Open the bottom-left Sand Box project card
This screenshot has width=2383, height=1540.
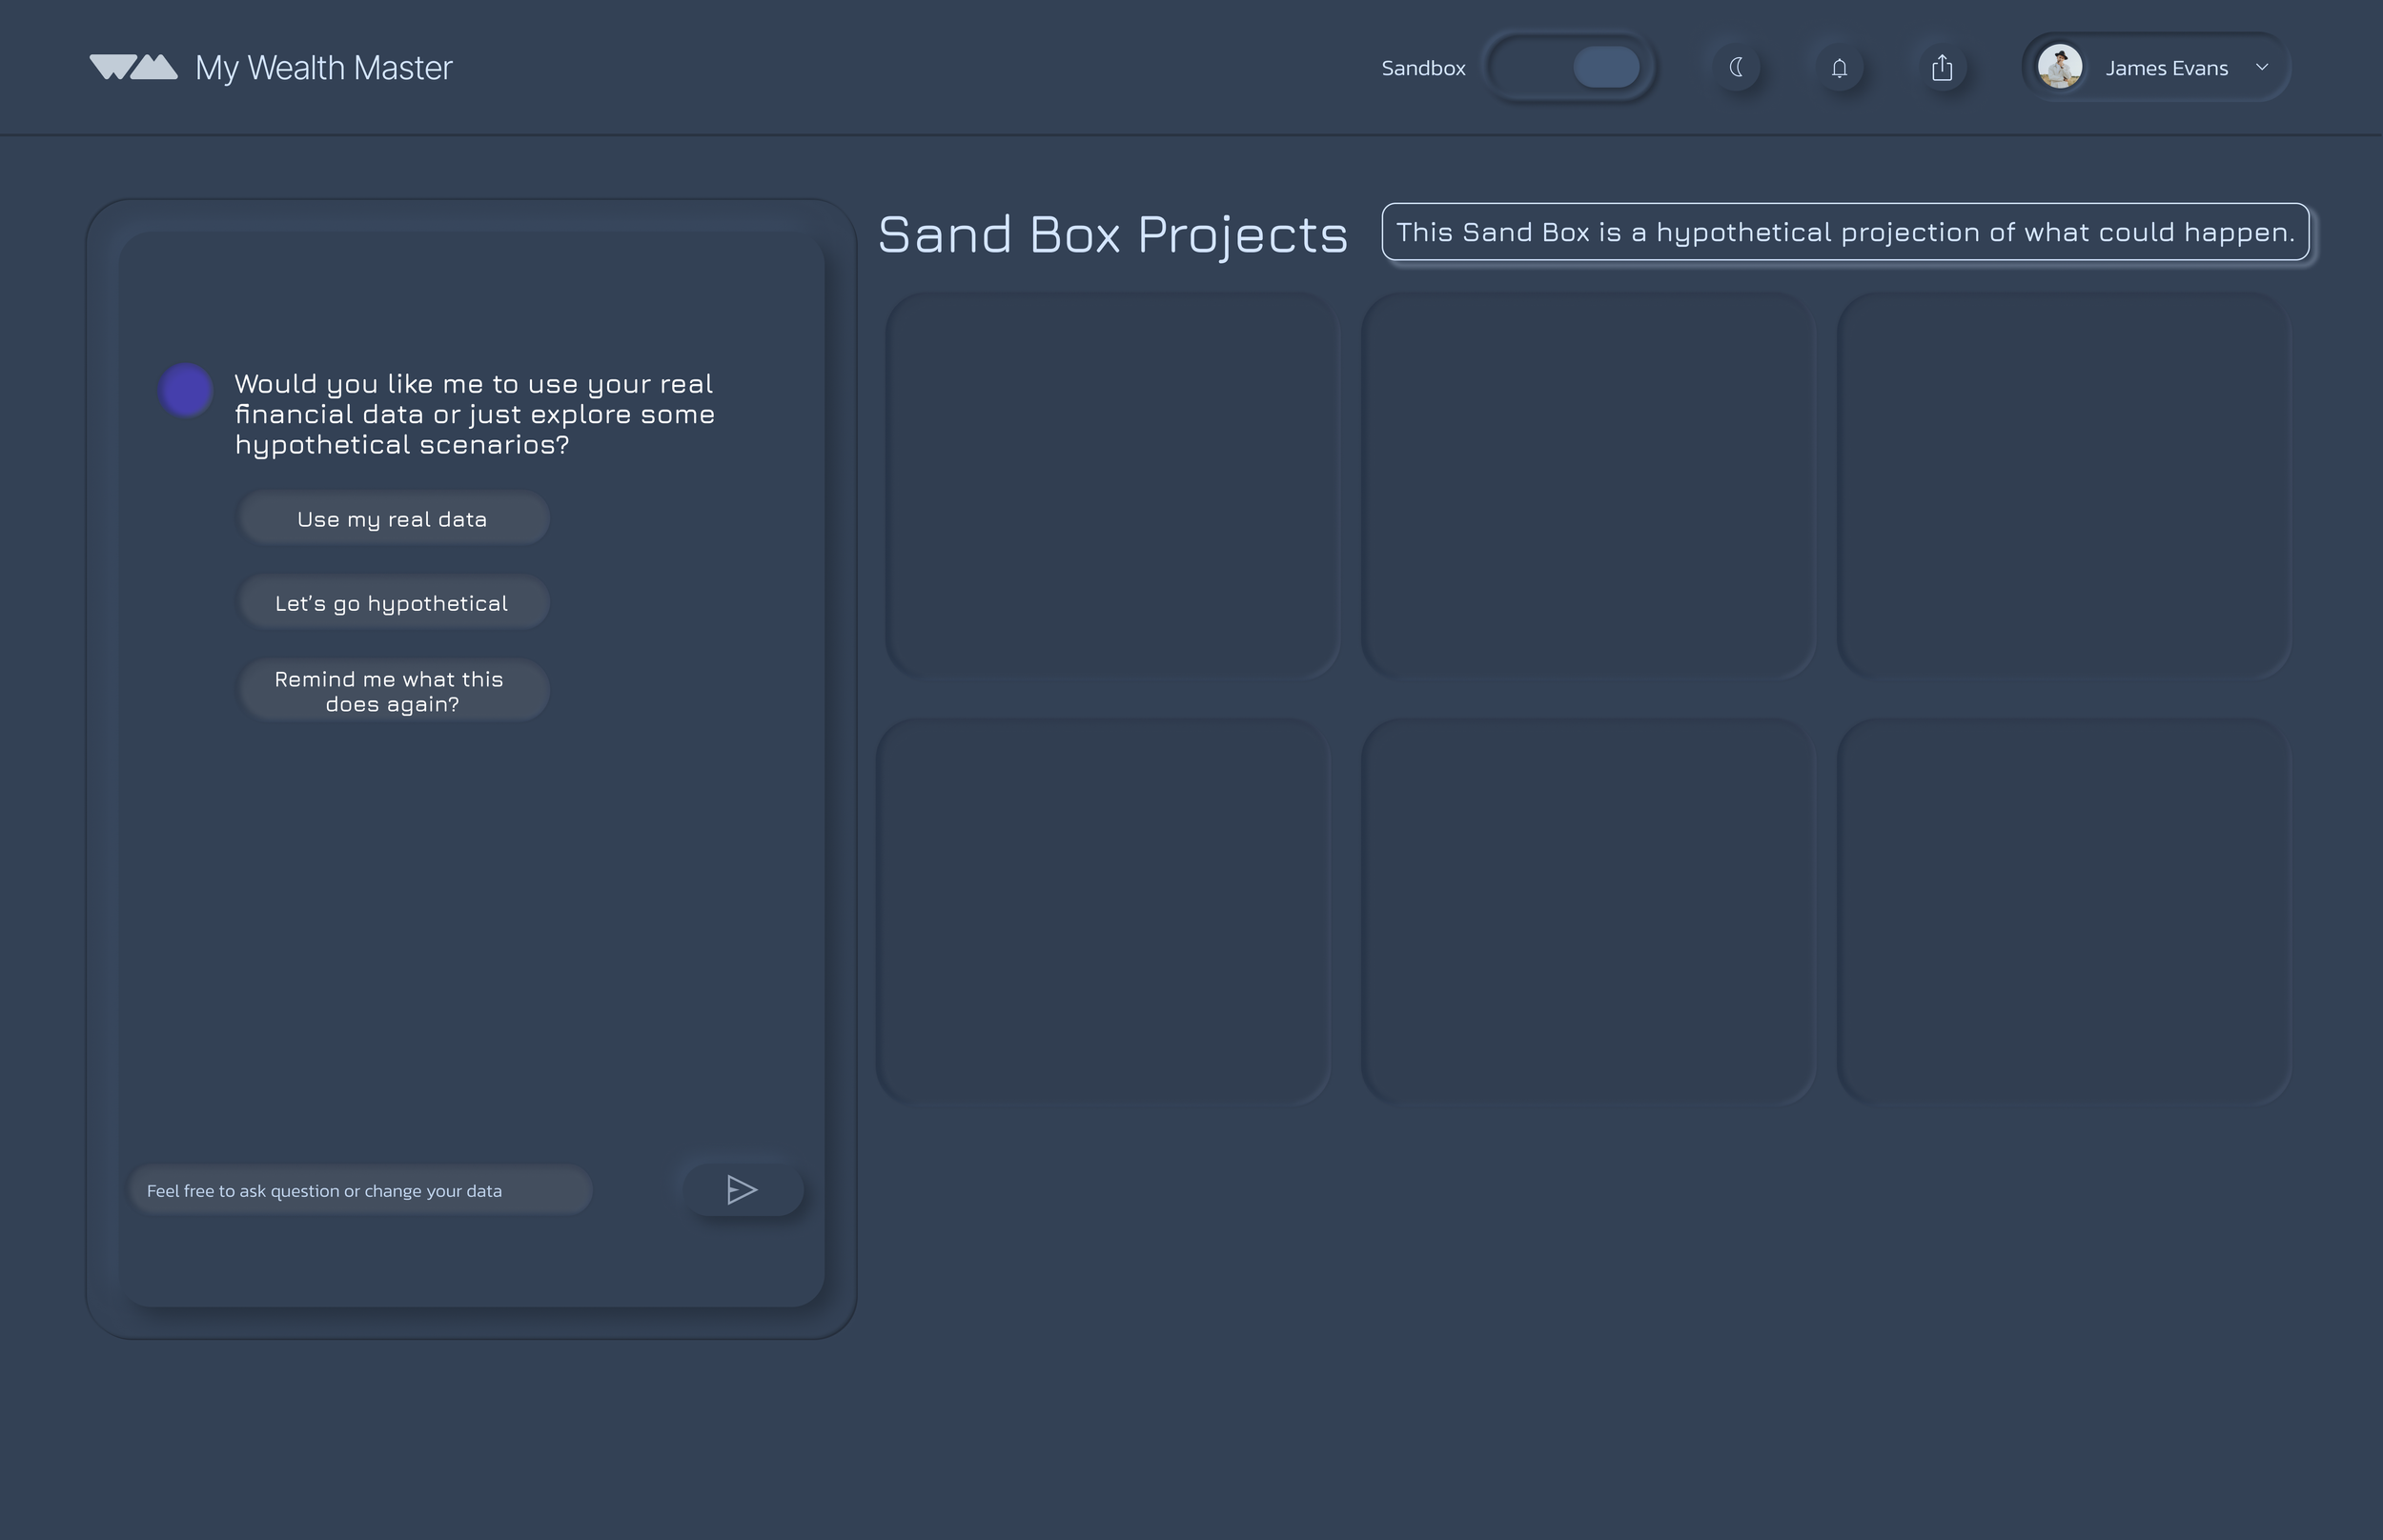pyautogui.click(x=1103, y=911)
